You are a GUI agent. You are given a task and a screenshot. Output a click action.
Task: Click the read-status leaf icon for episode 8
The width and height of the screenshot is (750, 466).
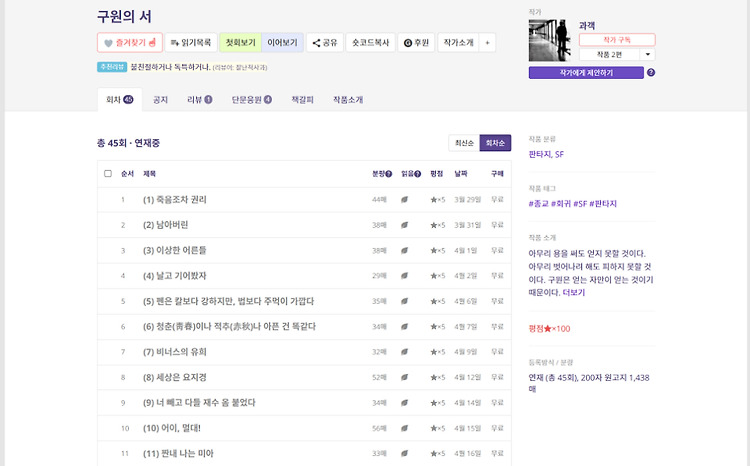(405, 377)
